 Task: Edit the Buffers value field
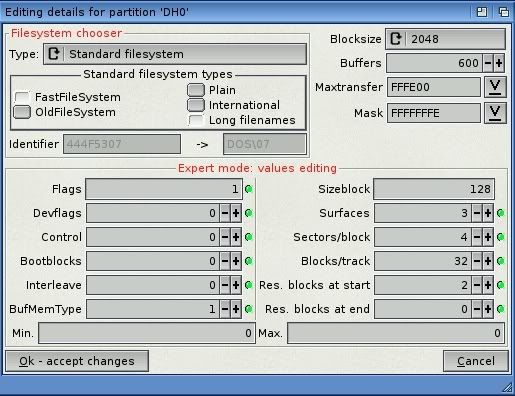pos(434,63)
